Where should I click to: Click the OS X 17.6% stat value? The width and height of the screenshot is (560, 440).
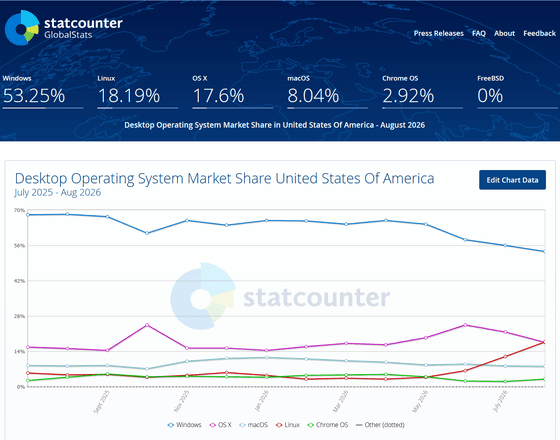click(x=218, y=96)
